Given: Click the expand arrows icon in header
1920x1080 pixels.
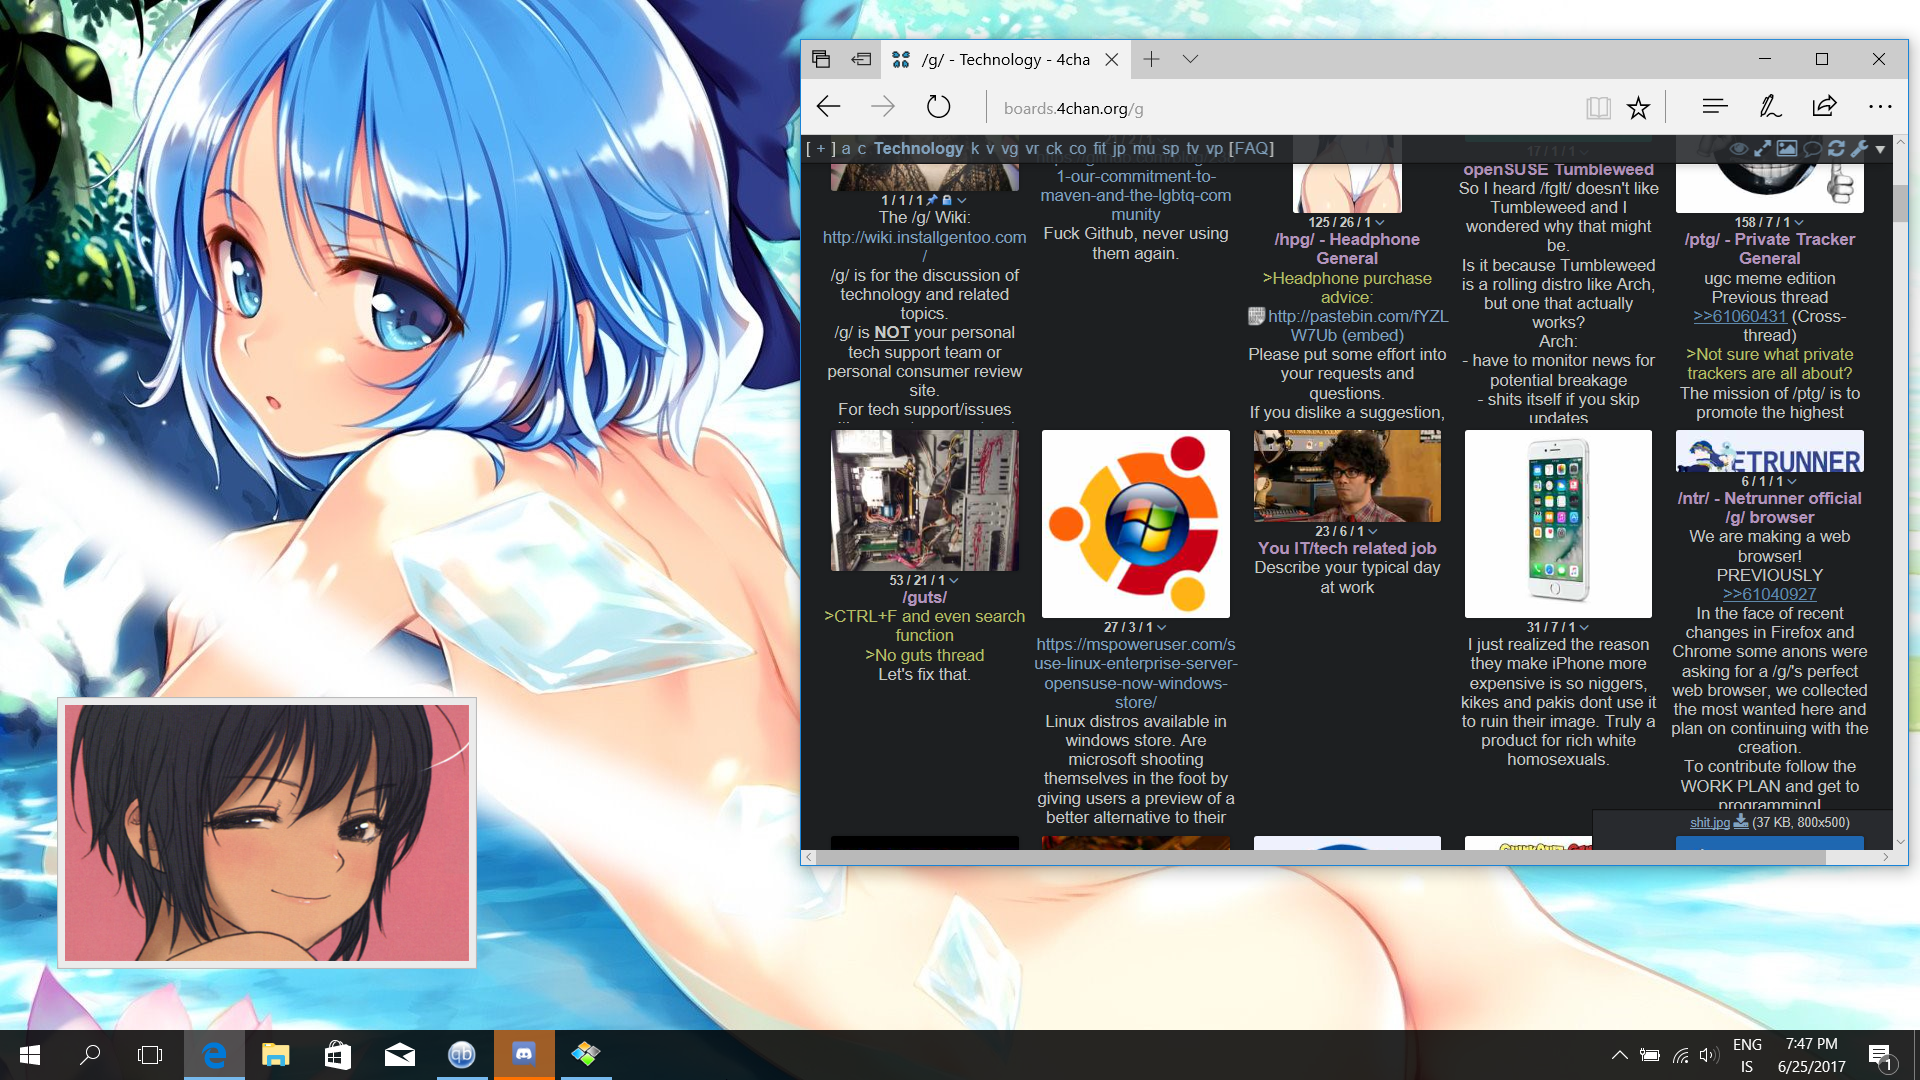Looking at the screenshot, I should click(x=1762, y=148).
